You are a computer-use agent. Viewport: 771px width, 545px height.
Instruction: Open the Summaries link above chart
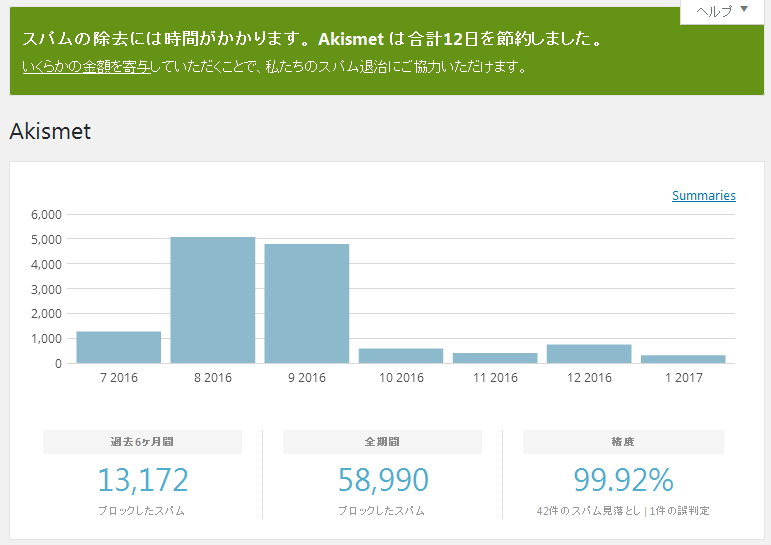click(704, 195)
